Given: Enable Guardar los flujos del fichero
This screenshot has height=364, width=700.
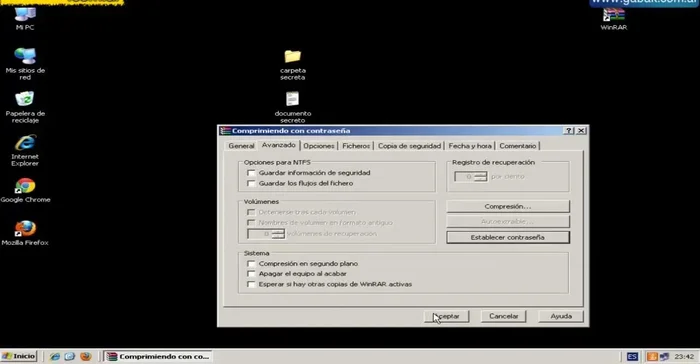Looking at the screenshot, I should point(251,184).
